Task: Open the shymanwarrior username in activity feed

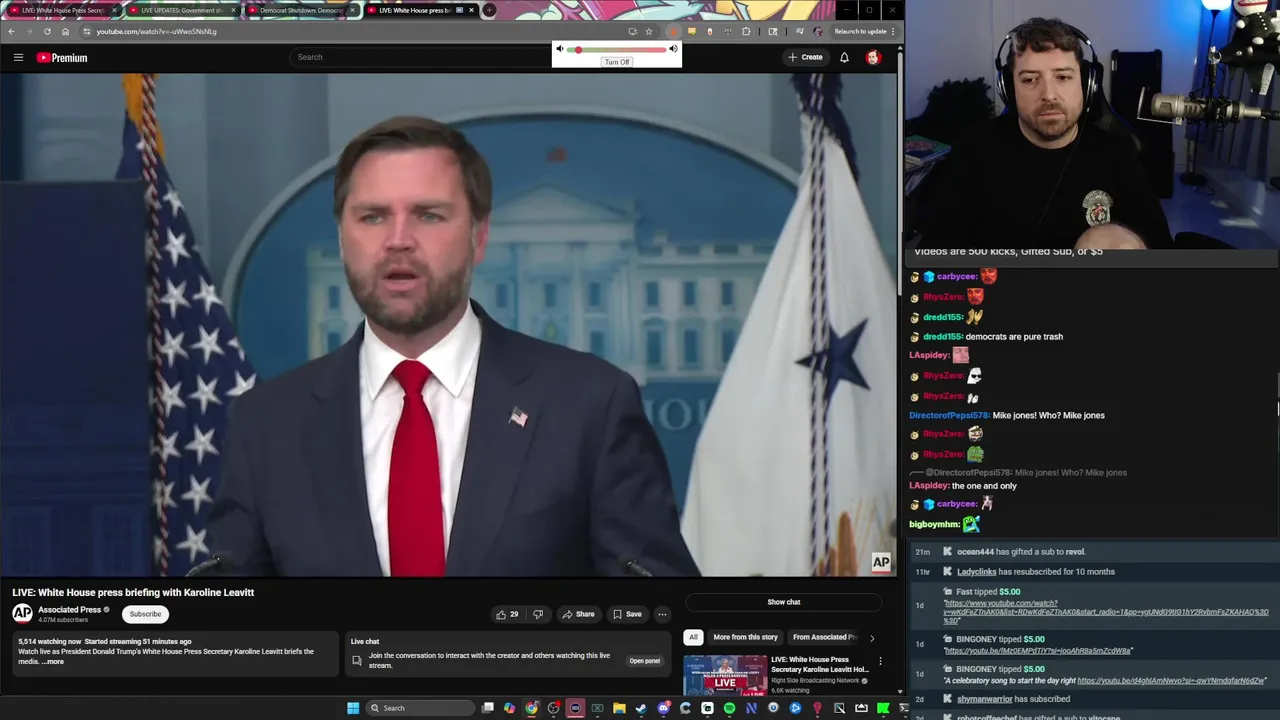Action: coord(985,699)
